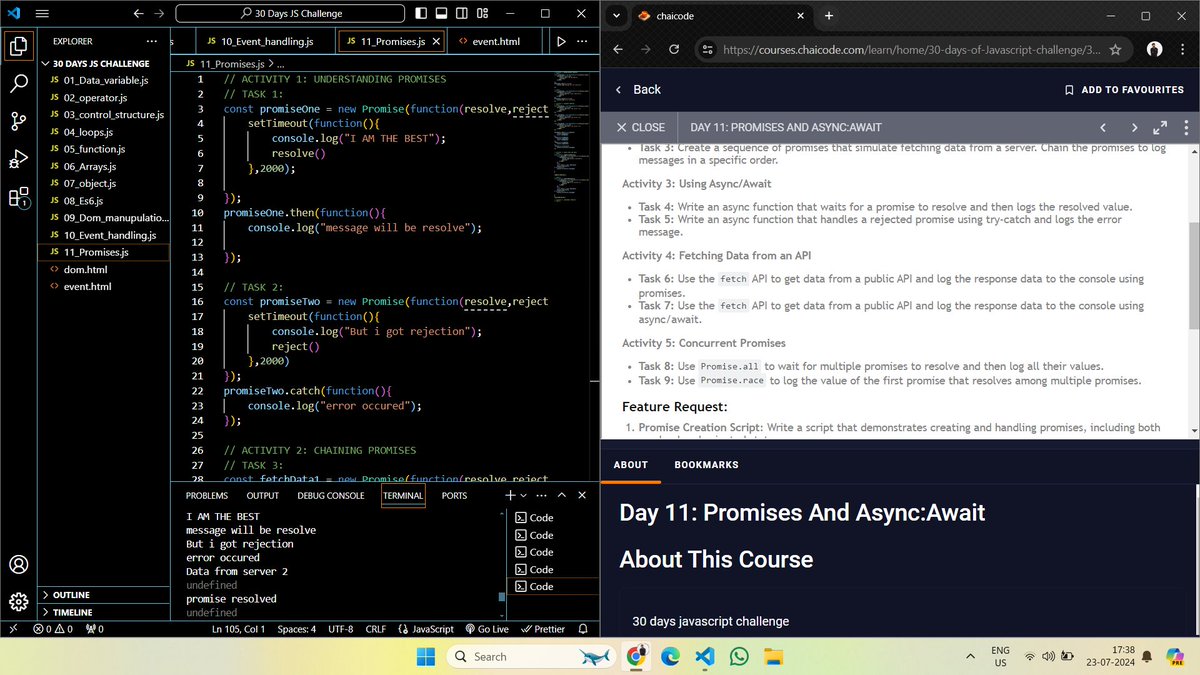The height and width of the screenshot is (675, 1200).
Task: Open the Customize Layout icon
Action: pyautogui.click(x=483, y=14)
